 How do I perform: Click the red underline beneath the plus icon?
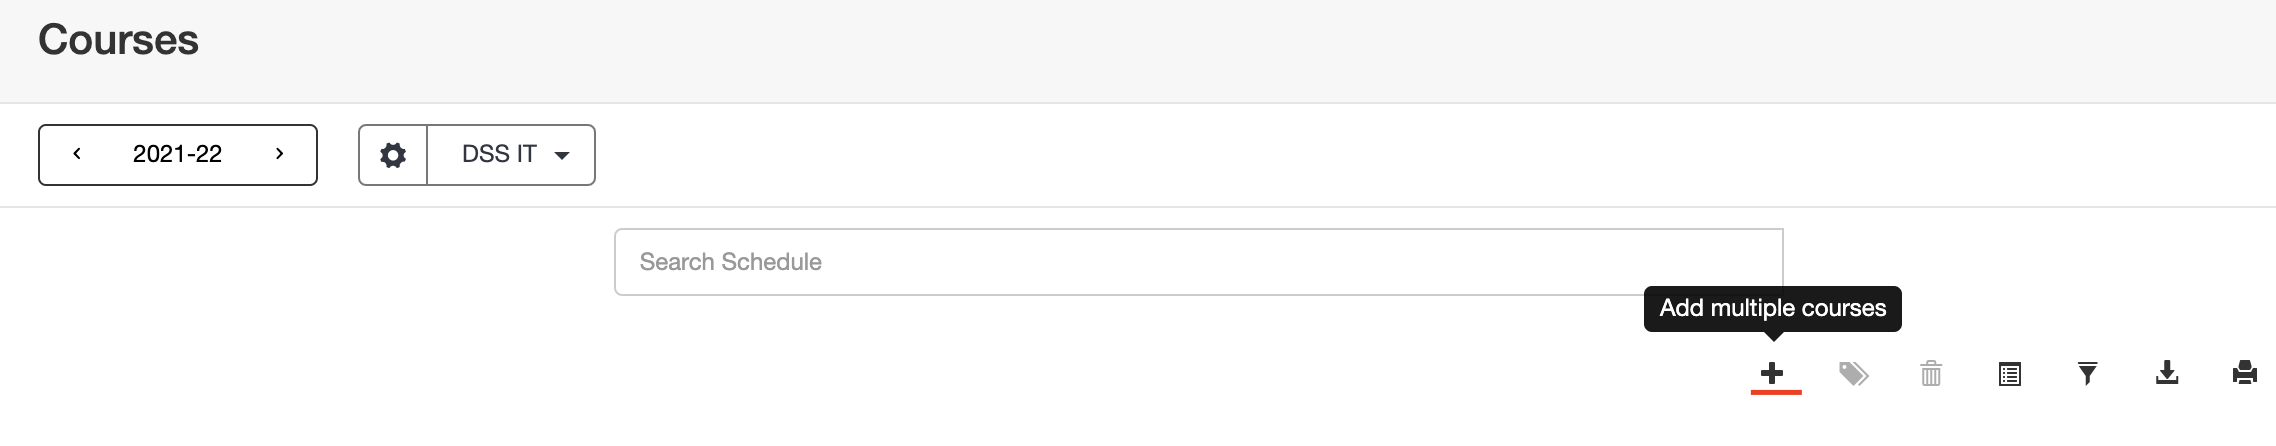1776,392
